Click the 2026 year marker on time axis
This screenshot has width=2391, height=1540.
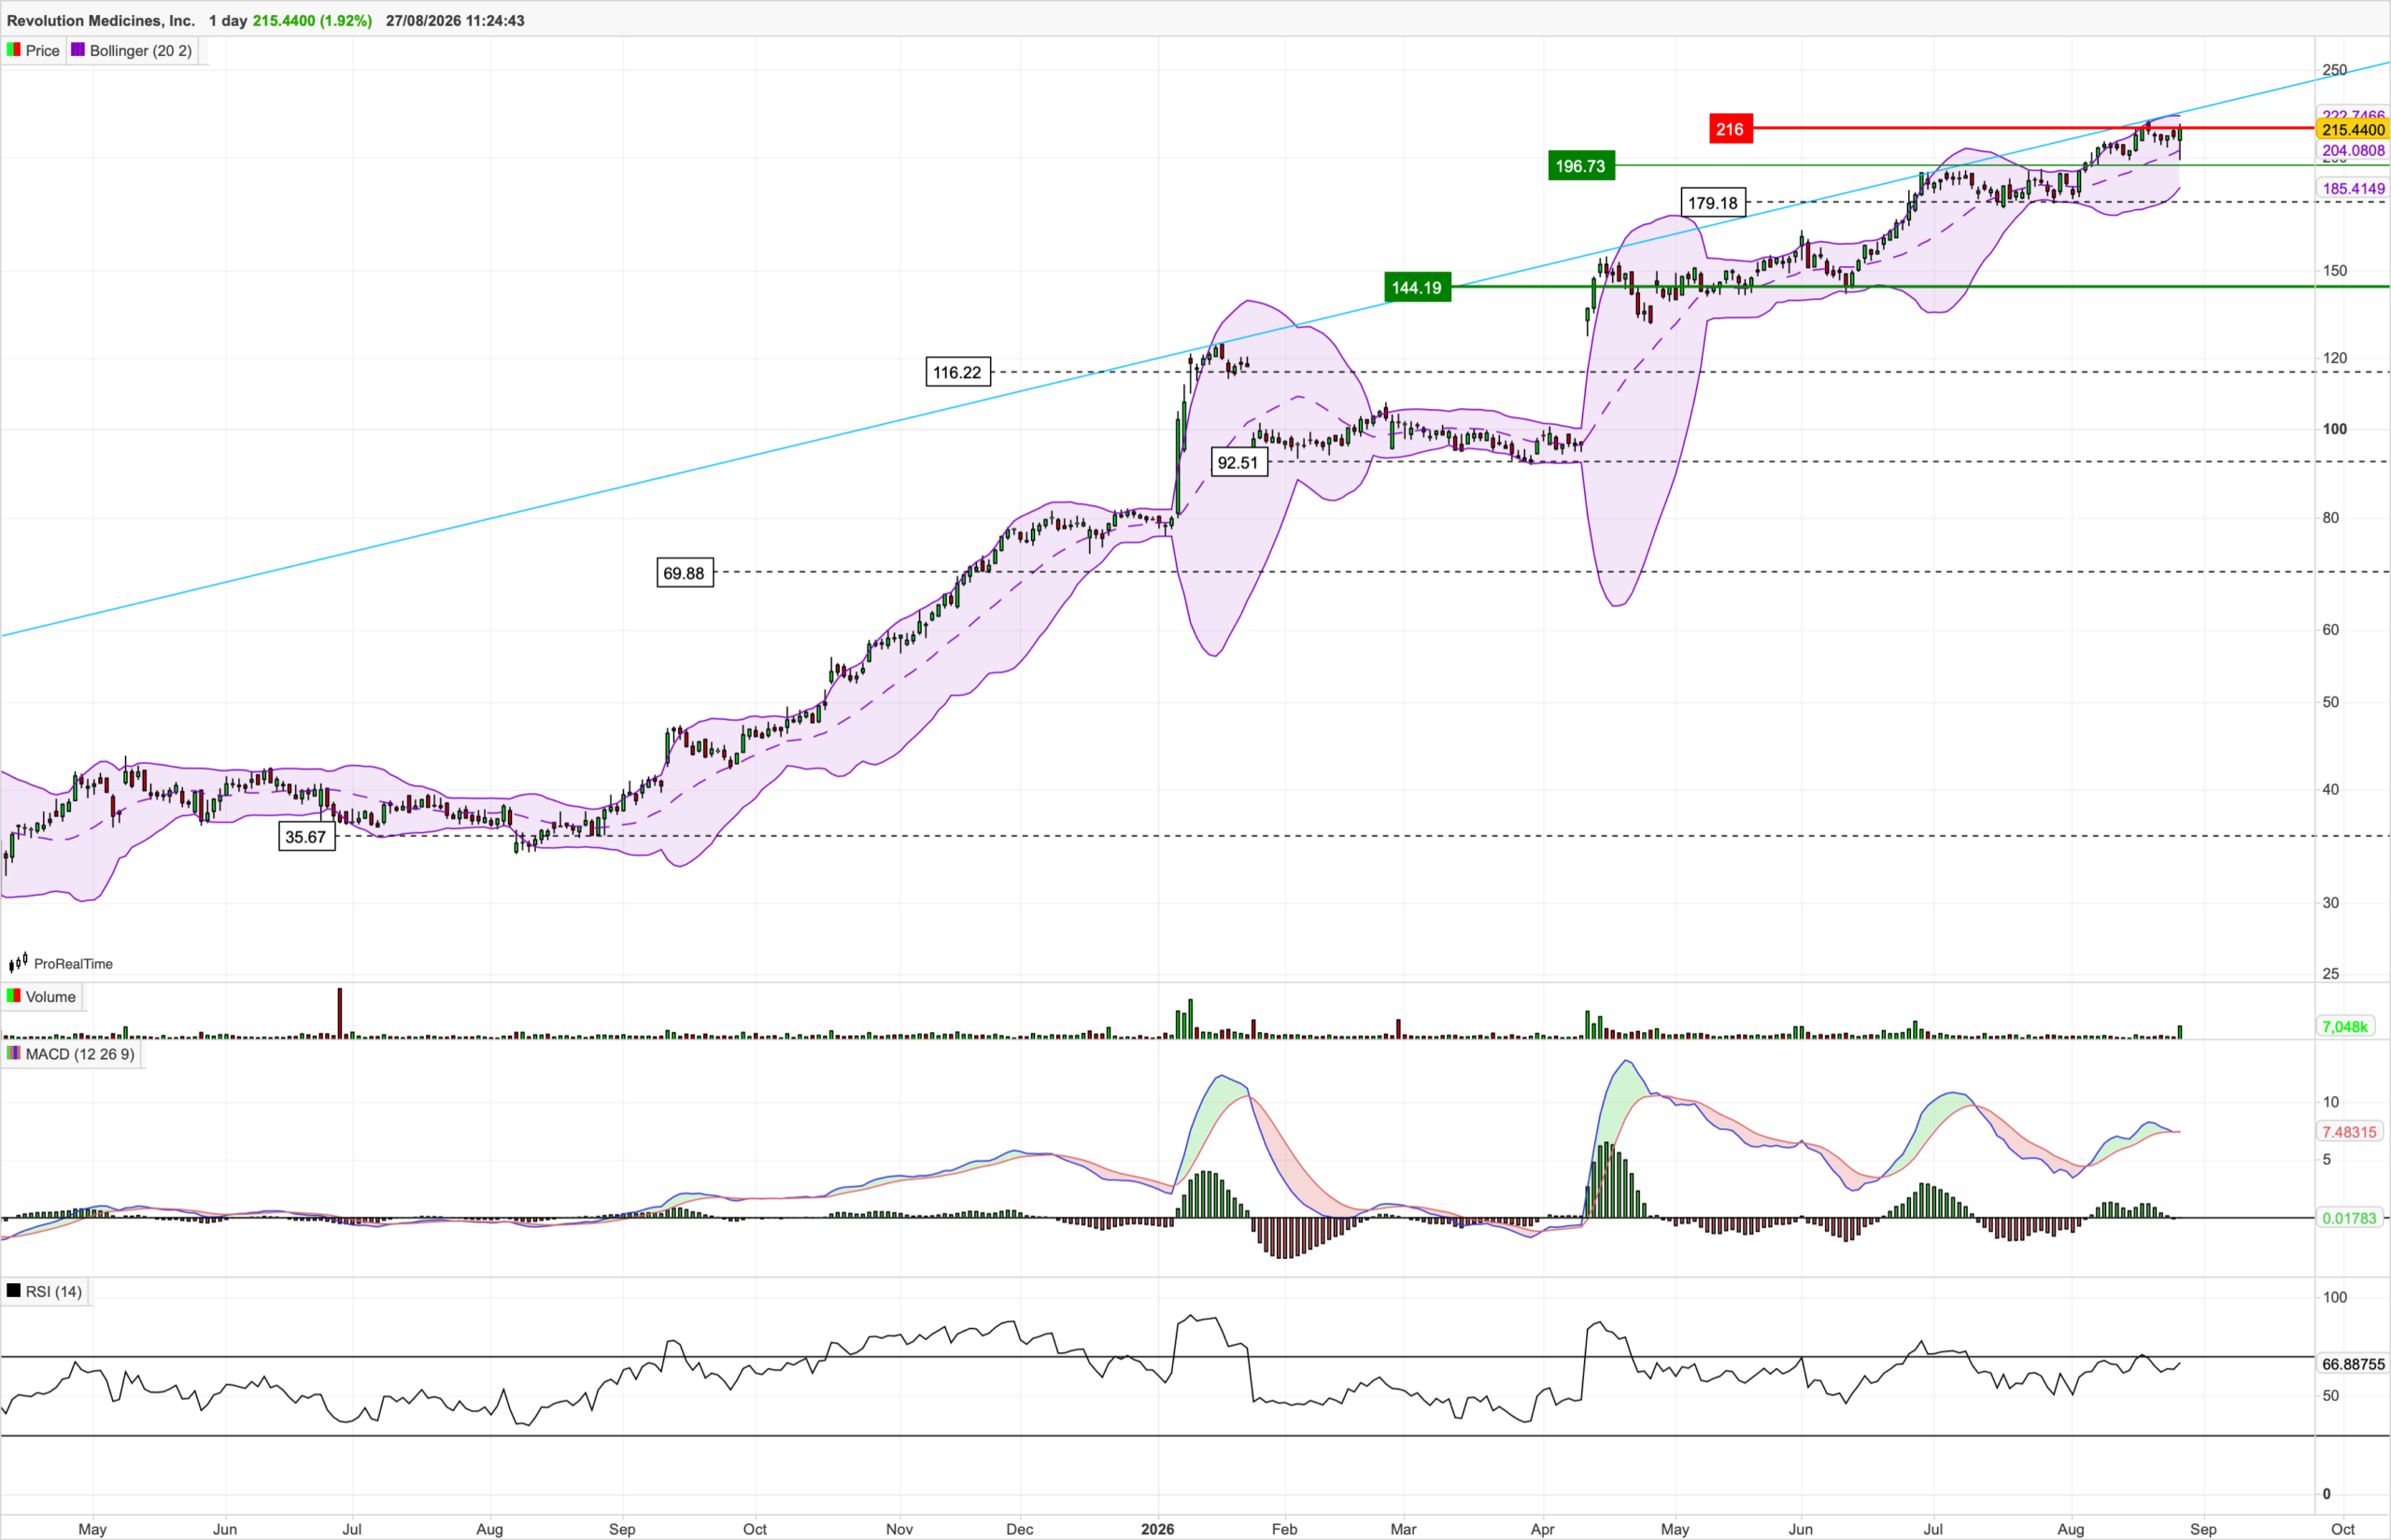[1157, 1529]
